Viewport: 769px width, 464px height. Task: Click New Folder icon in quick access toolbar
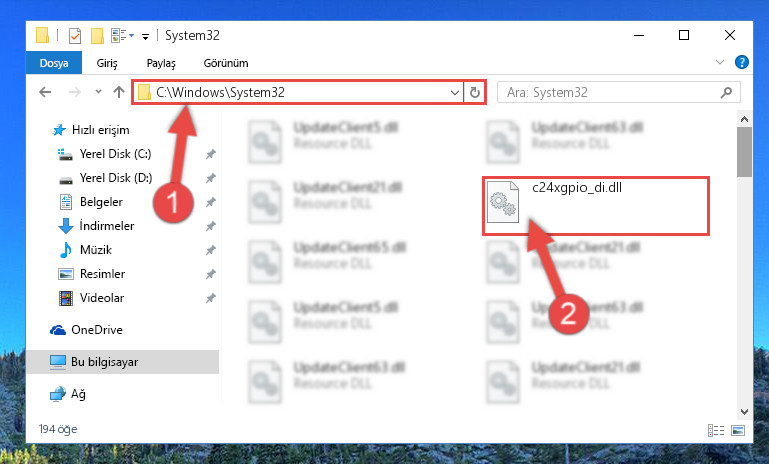click(97, 36)
